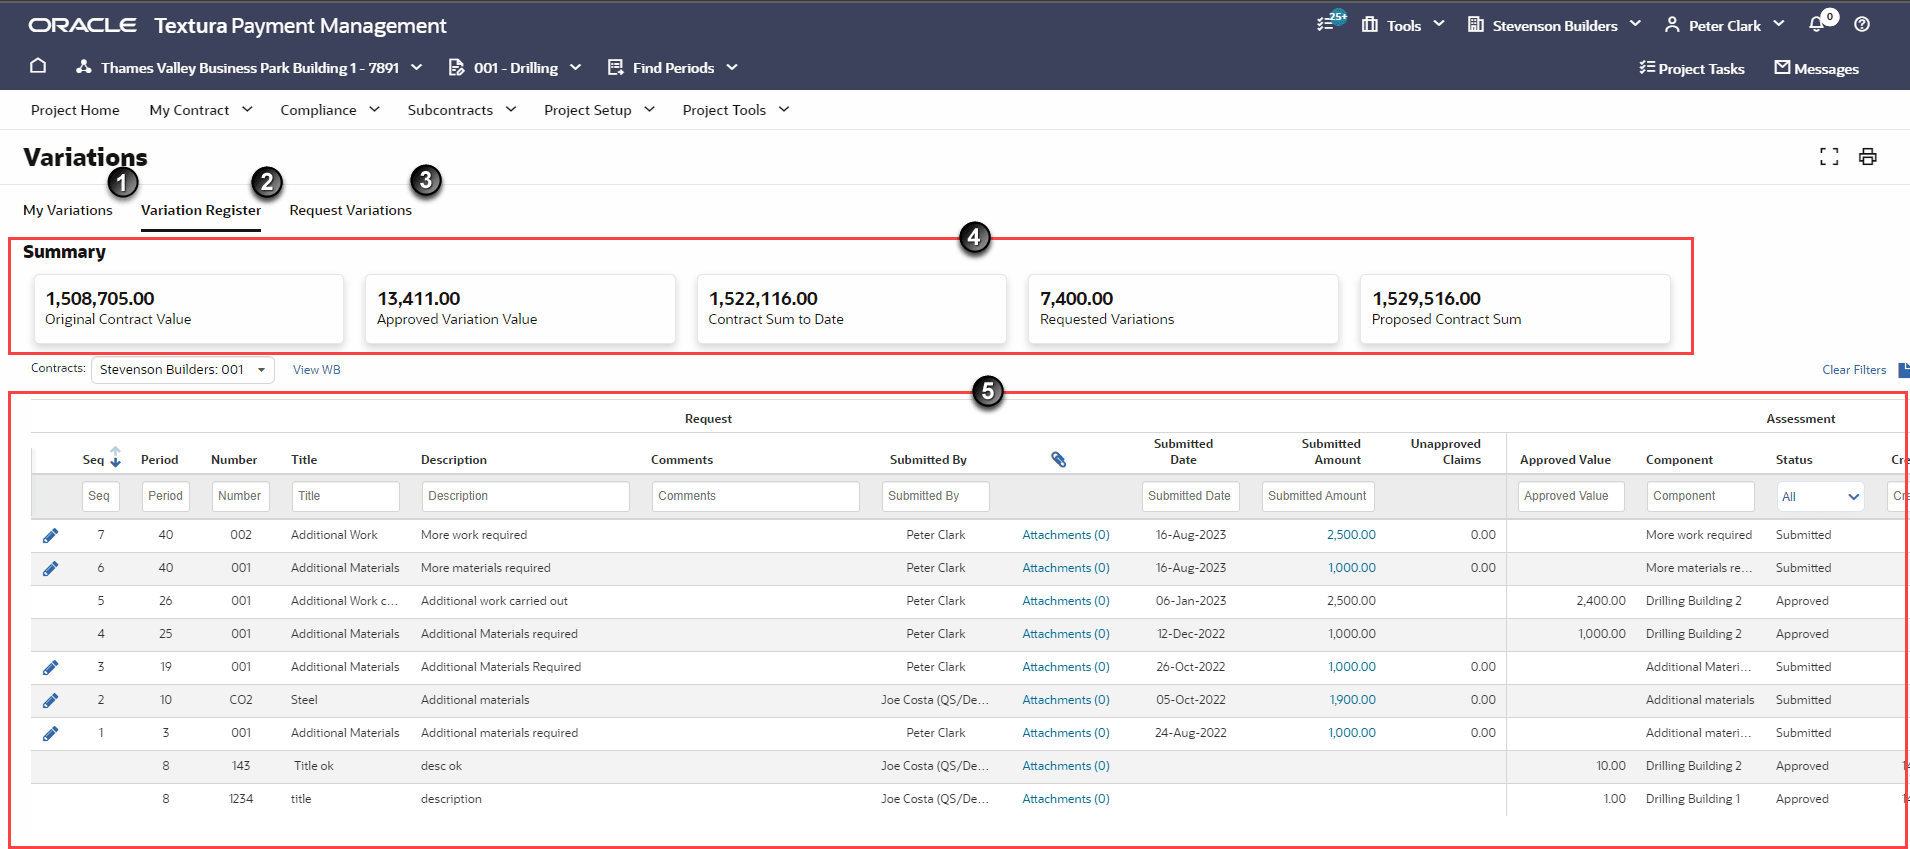Screen dimensions: 1910x849
Task: Open the task list icon with 25+ badge
Action: pyautogui.click(x=1331, y=22)
